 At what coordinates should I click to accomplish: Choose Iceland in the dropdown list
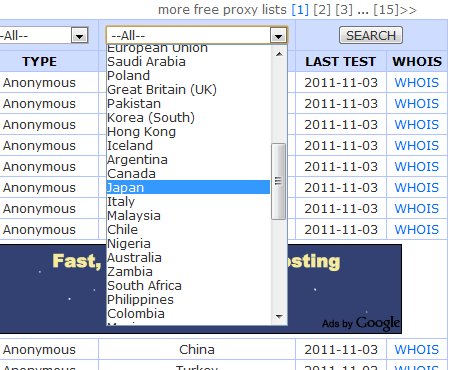pyautogui.click(x=188, y=146)
